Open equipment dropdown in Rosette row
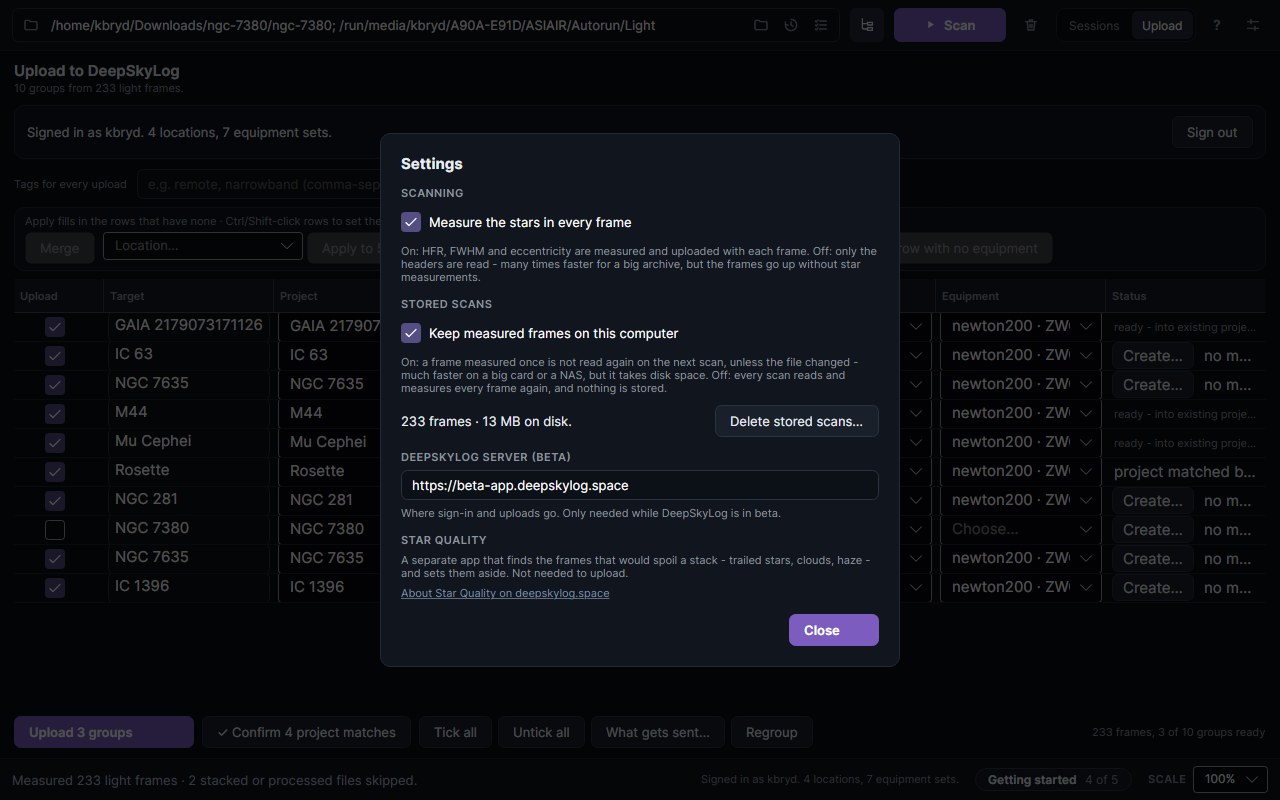Image resolution: width=1280 pixels, height=800 pixels. [1021, 471]
